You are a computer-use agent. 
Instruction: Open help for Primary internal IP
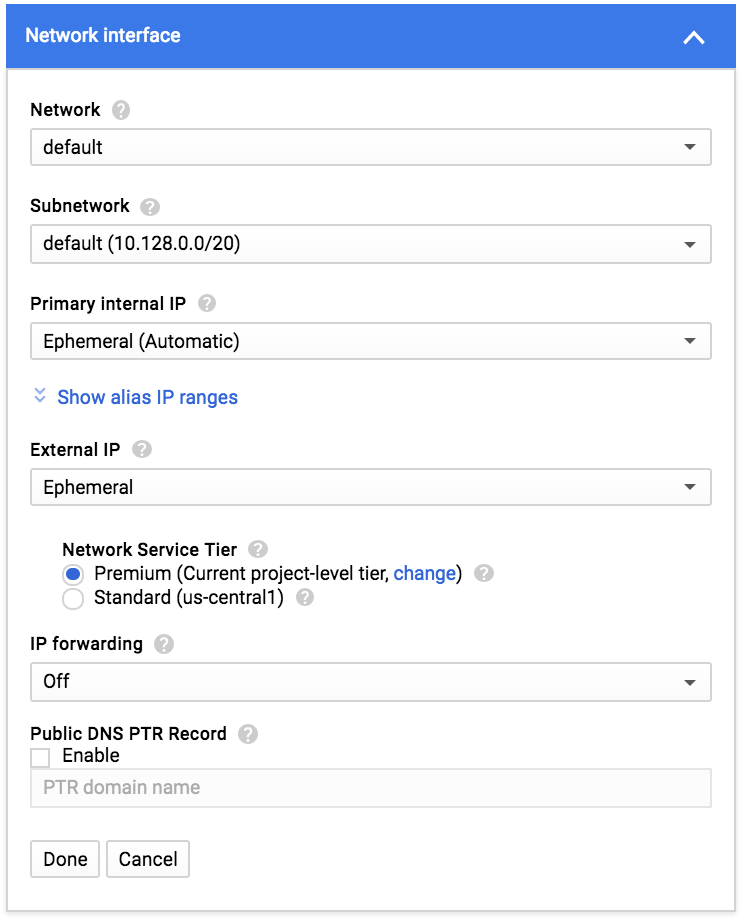pos(207,303)
